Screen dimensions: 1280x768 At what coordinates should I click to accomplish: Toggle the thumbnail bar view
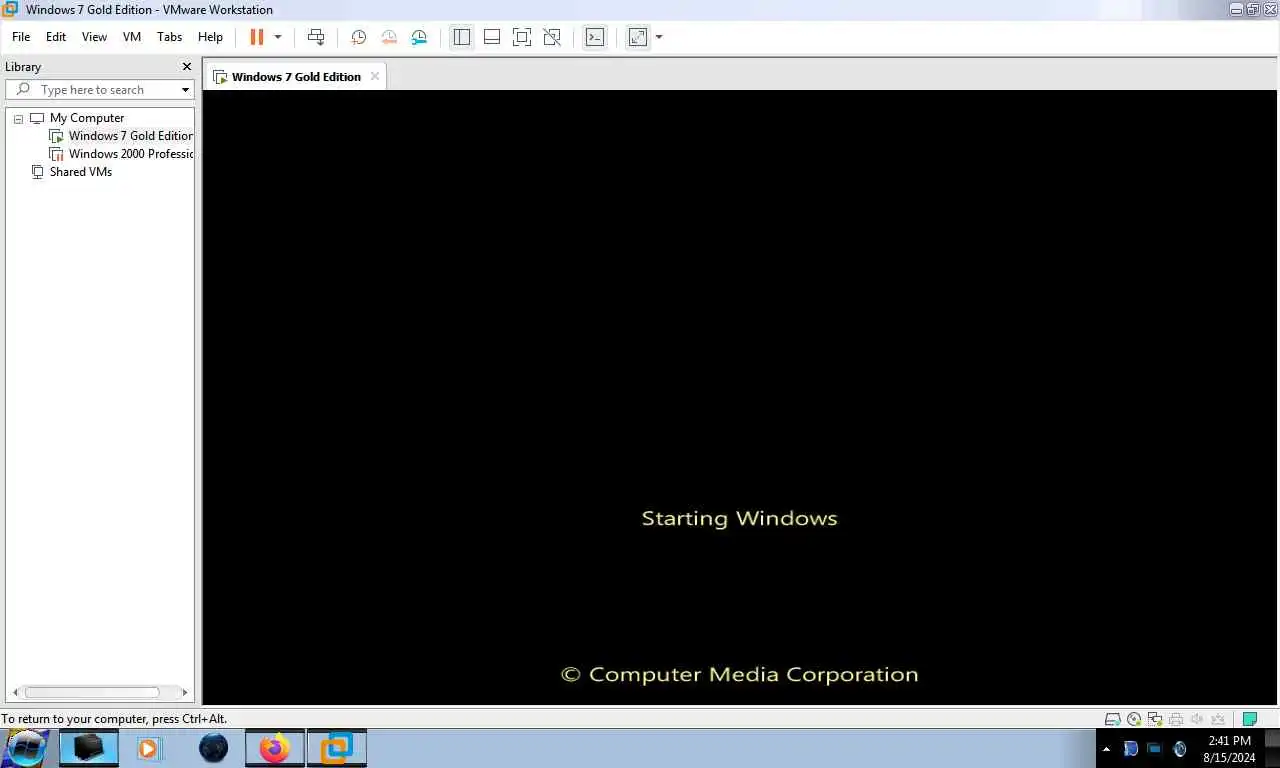click(491, 37)
